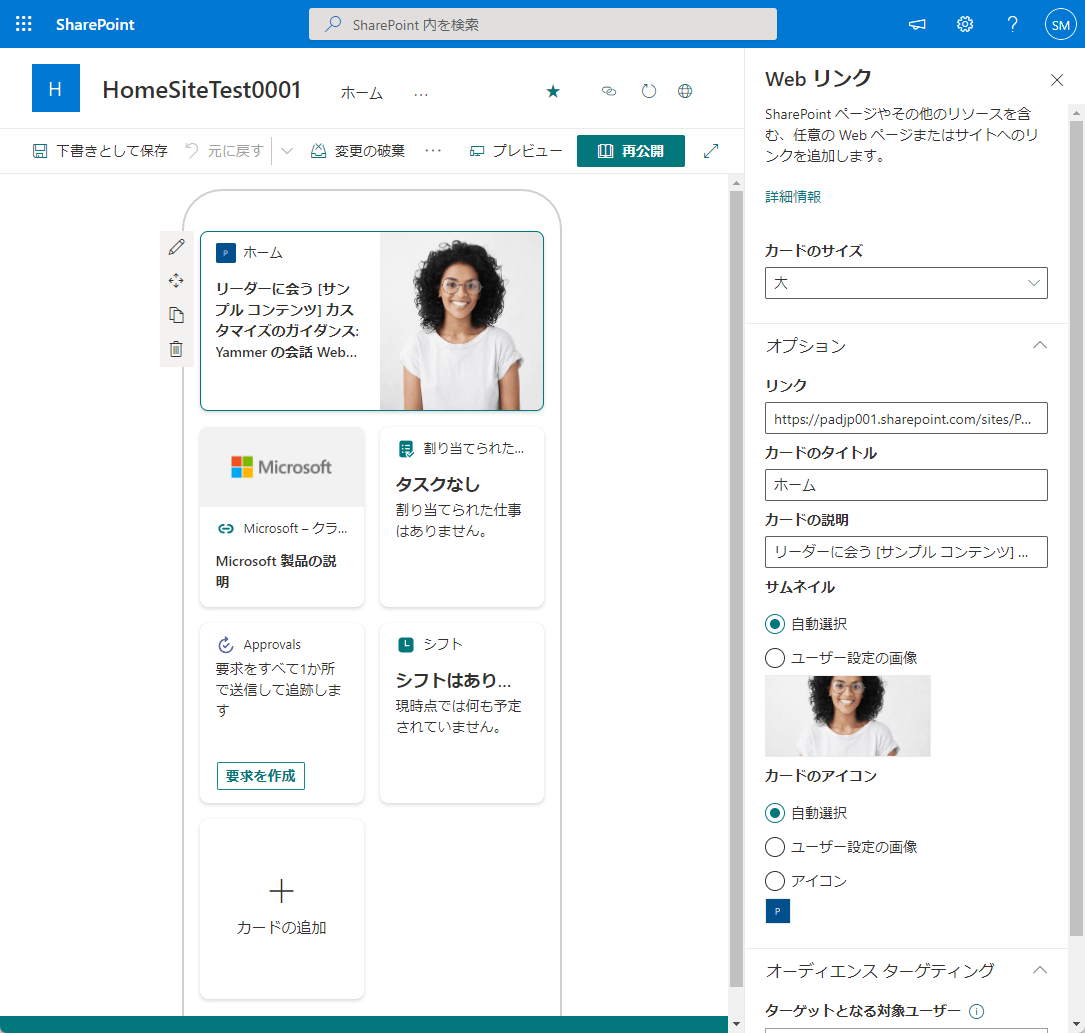Viewport: 1085px width, 1033px height.
Task: Click the Shifts card clock icon
Action: pos(406,645)
